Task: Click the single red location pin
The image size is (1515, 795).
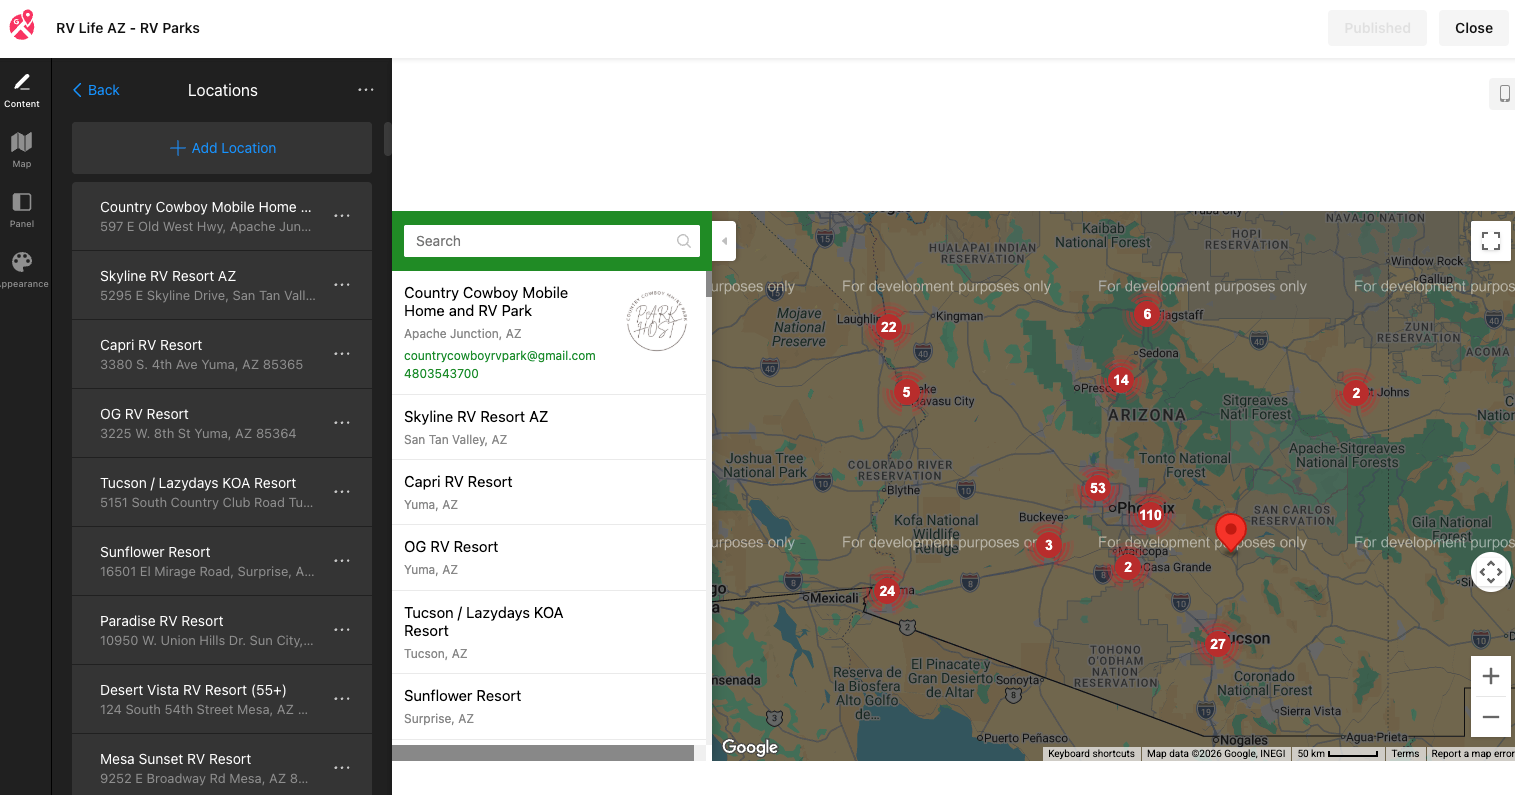Action: [1230, 531]
